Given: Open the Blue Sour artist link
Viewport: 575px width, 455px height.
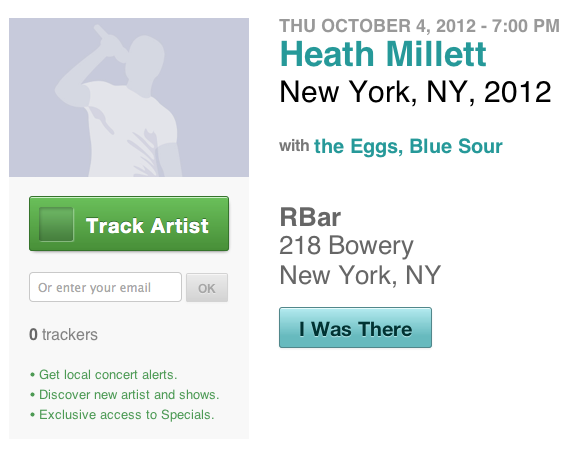Looking at the screenshot, I should (x=455, y=146).
